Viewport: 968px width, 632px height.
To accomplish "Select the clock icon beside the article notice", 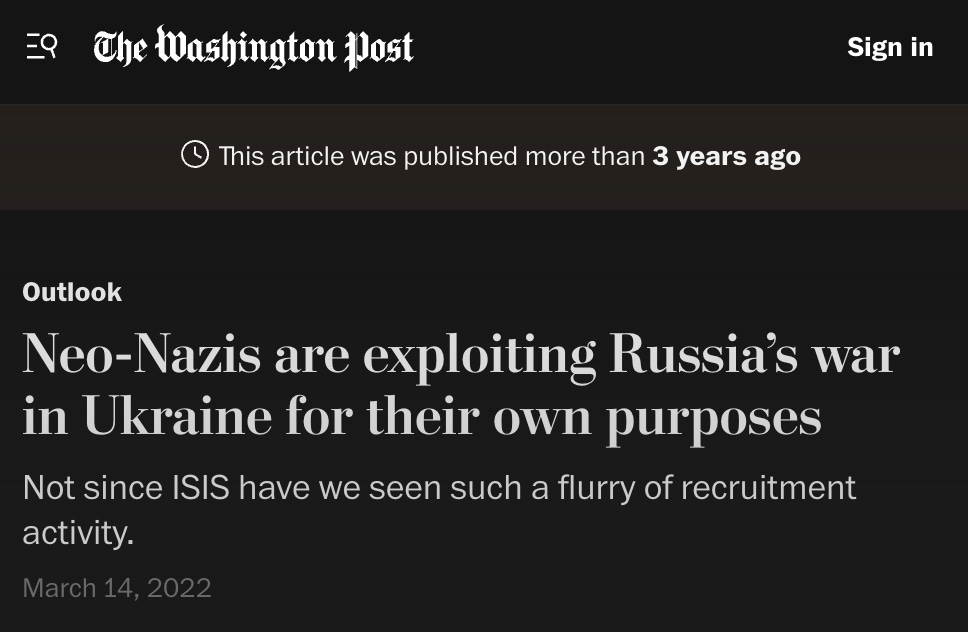I will coord(196,156).
